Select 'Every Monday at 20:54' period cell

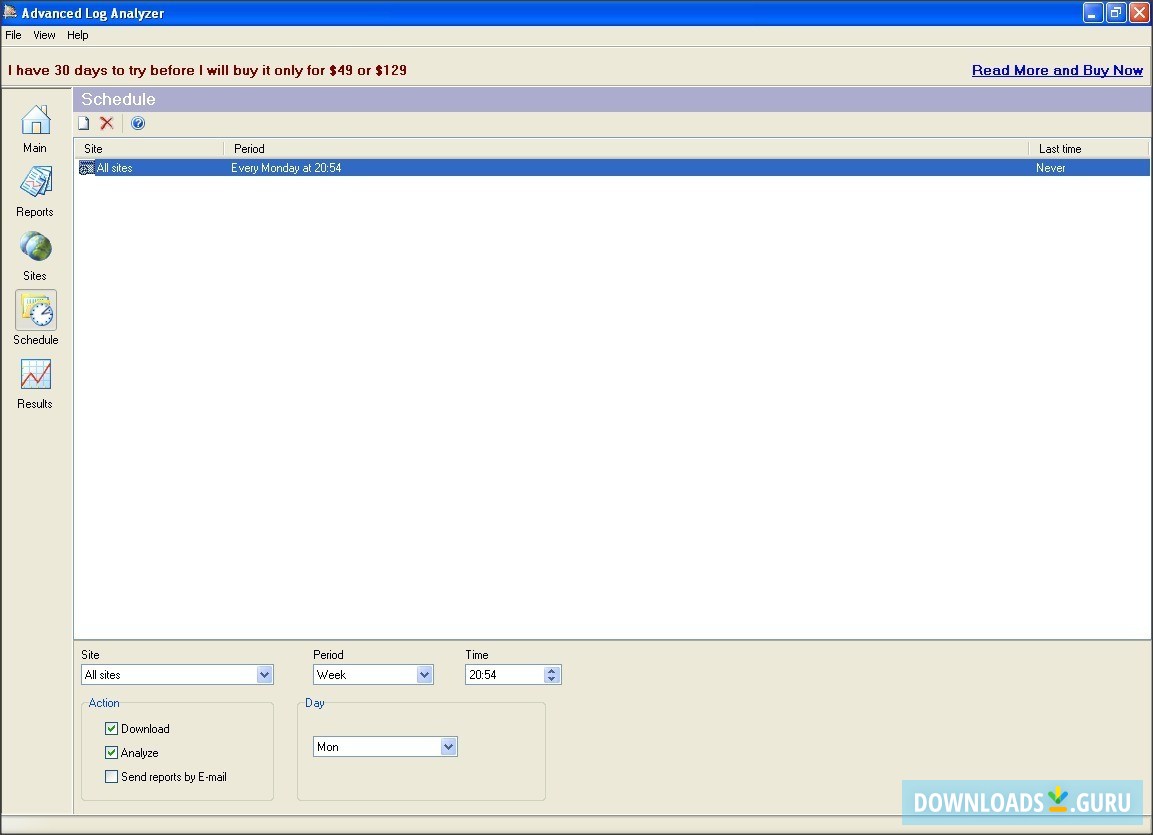click(286, 168)
